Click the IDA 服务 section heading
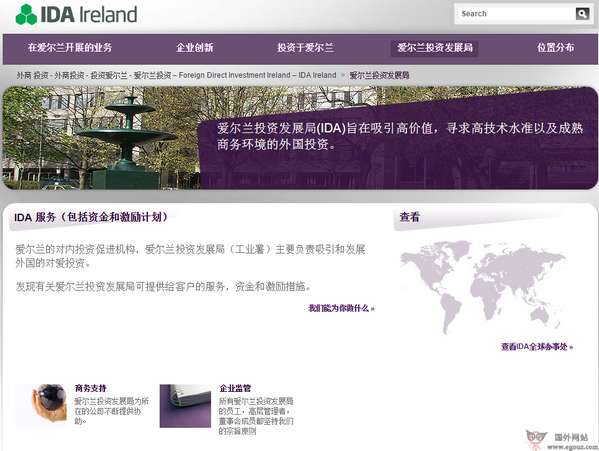This screenshot has height=451, width=599. point(91,217)
